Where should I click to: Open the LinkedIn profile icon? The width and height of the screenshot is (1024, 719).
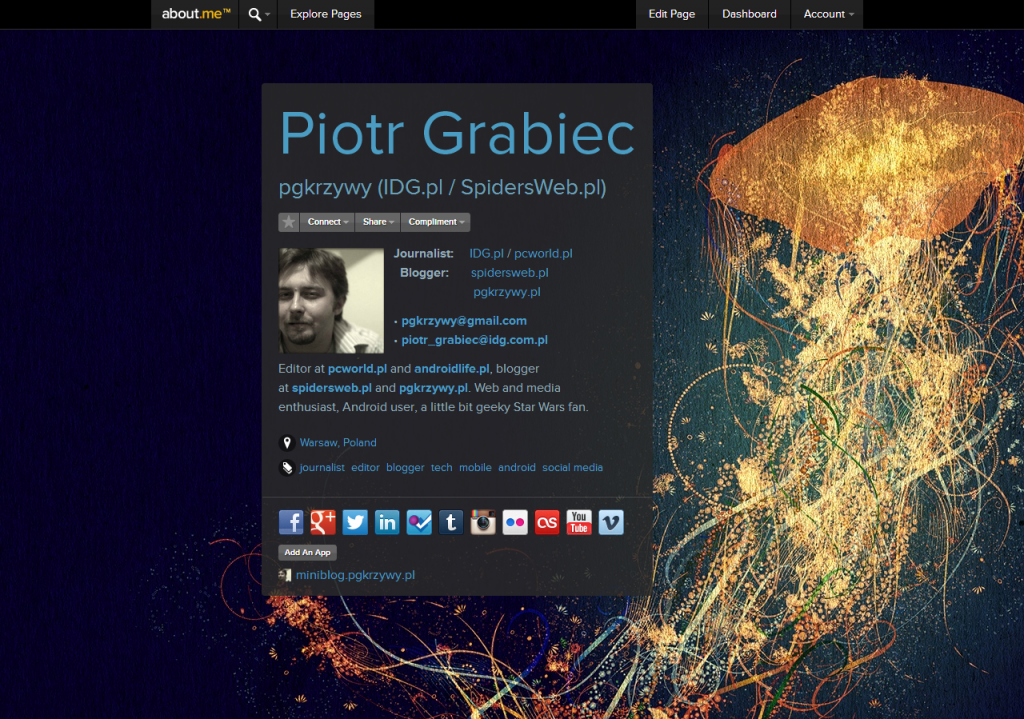click(387, 522)
